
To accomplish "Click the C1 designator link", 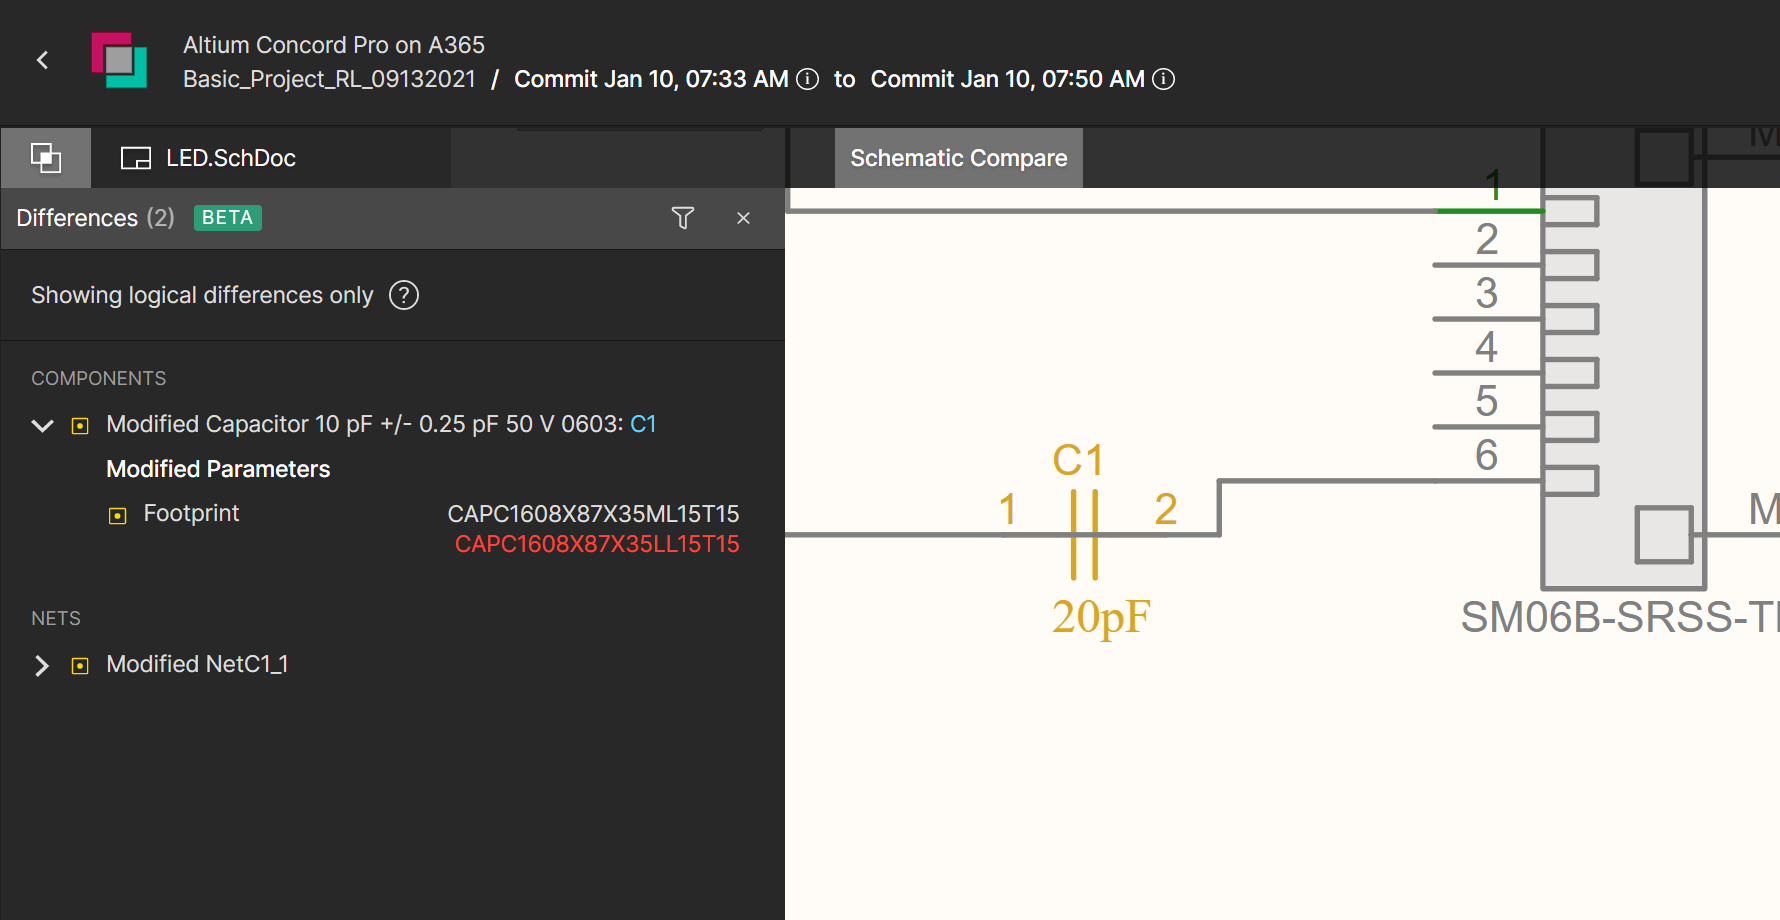I will (643, 424).
